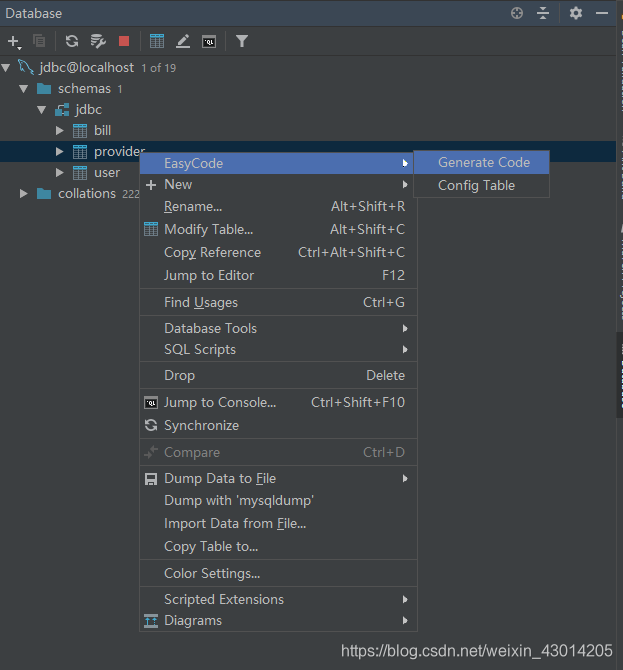Image resolution: width=623 pixels, height=670 pixels.
Task: Expand the bill table node
Action: tap(60, 130)
